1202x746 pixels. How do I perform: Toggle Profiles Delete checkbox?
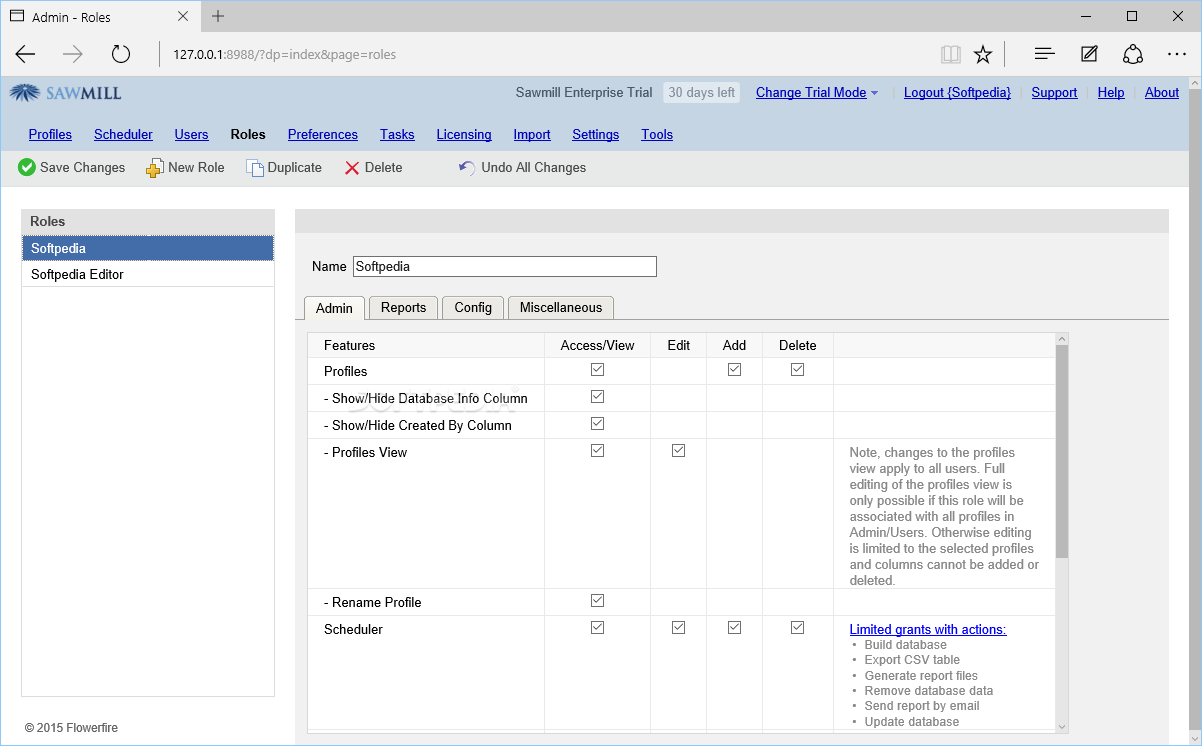point(797,369)
